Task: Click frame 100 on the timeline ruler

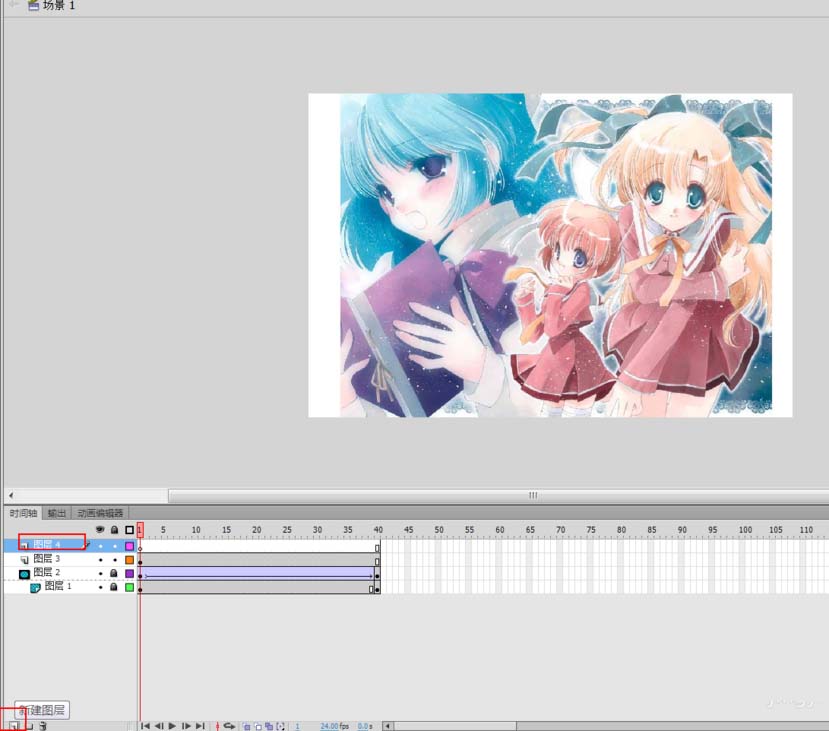Action: tap(745, 530)
